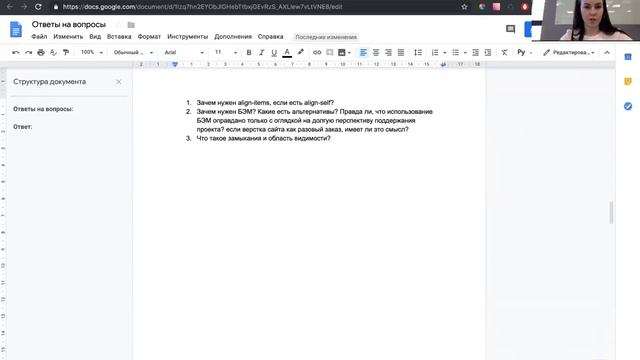640x360 pixels.
Task: Open the editing mode Редактирова dropdown
Action: (569, 52)
